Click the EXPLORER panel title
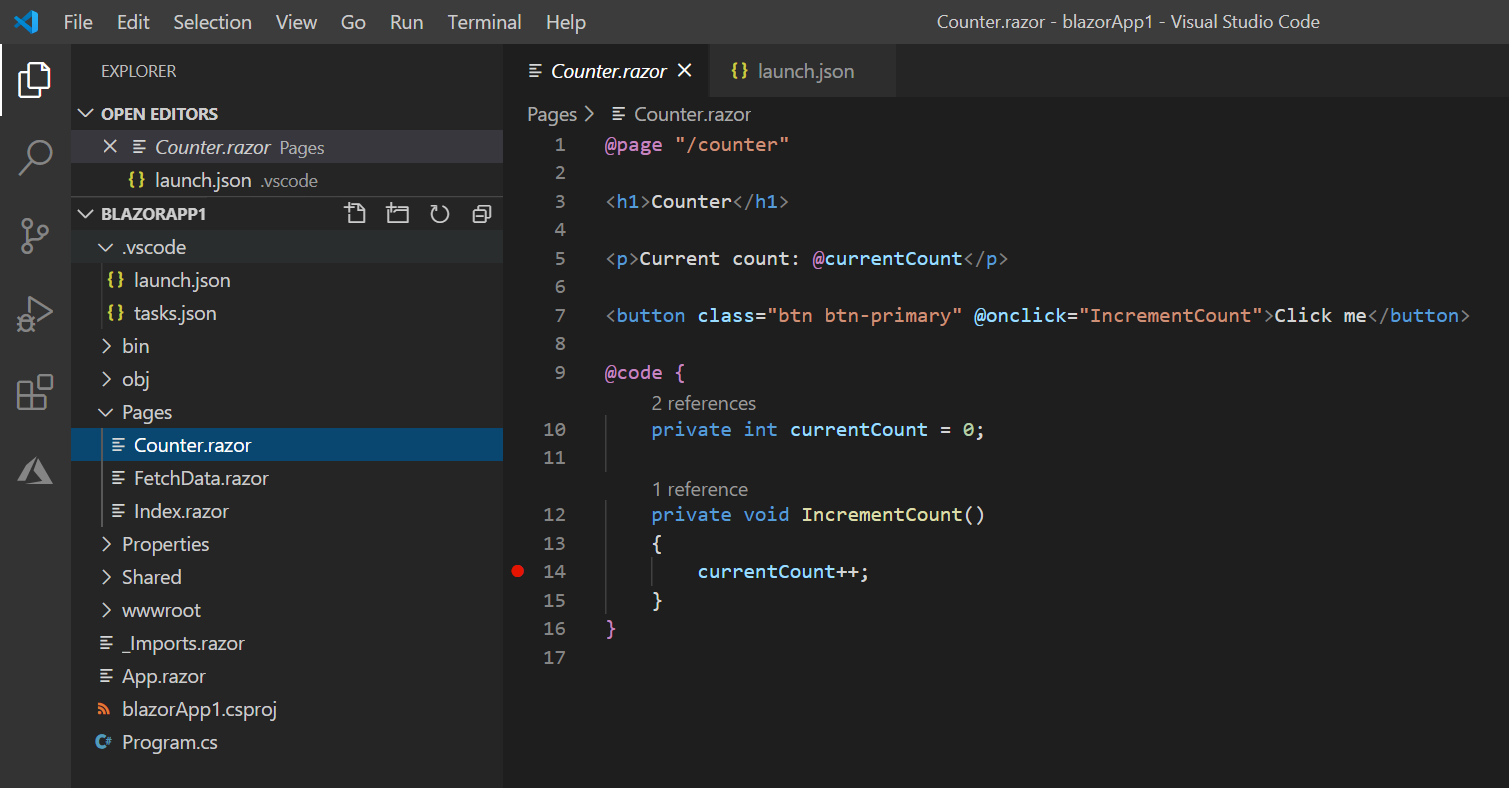Image resolution: width=1509 pixels, height=788 pixels. coord(138,71)
